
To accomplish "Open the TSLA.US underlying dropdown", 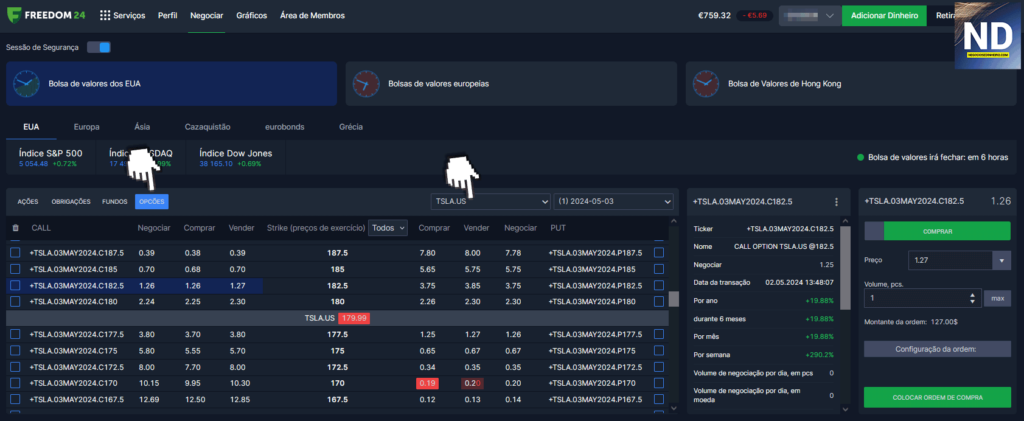I will pyautogui.click(x=490, y=202).
